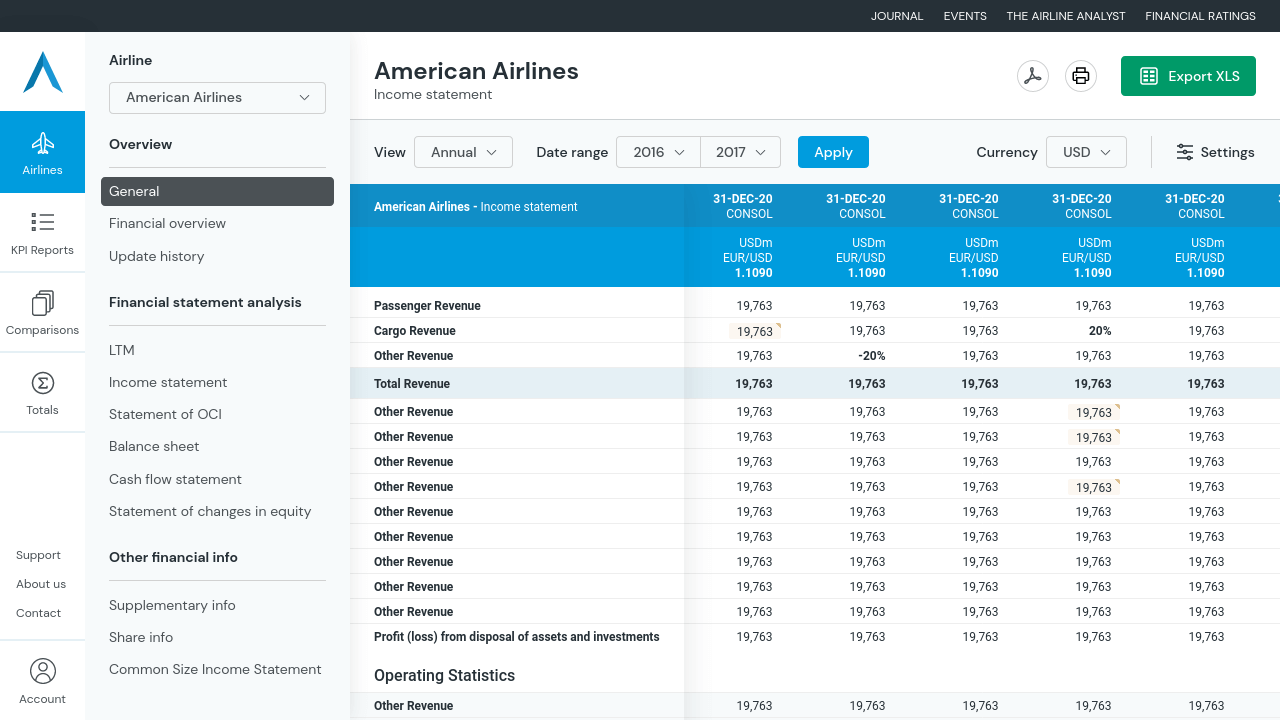
Task: Click the Apply button
Action: click(833, 152)
